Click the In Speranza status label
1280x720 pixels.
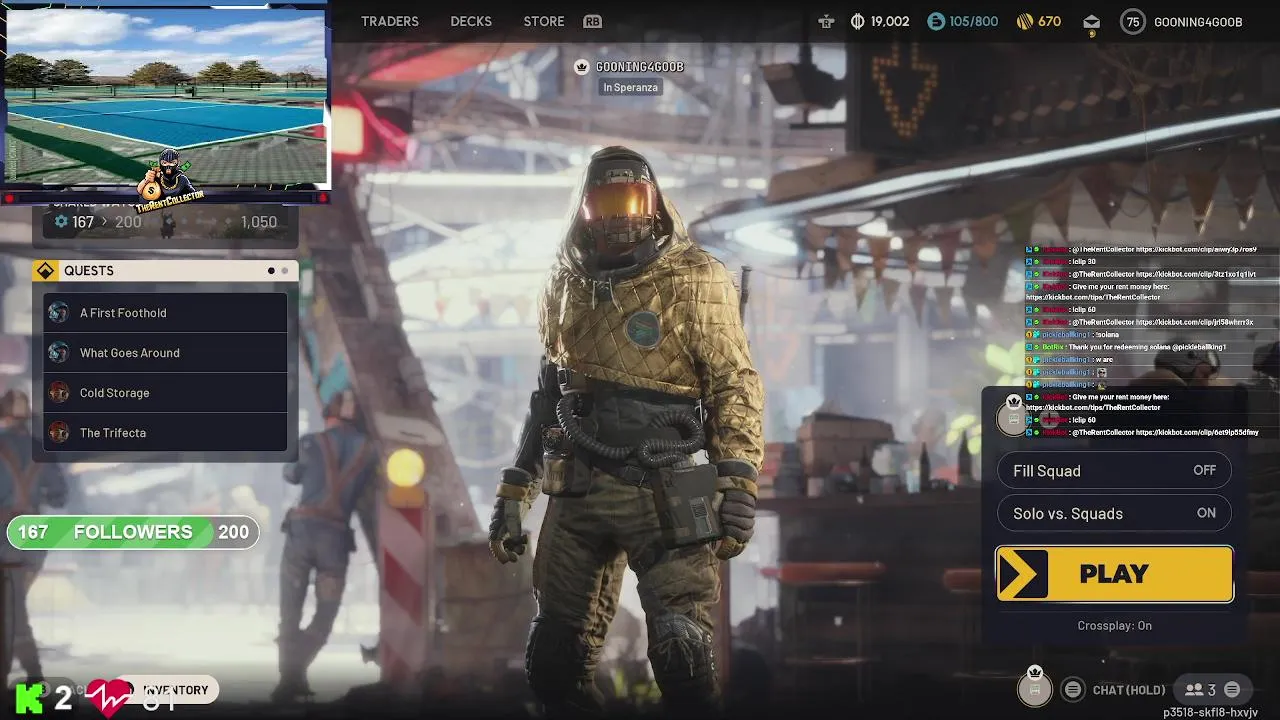(x=630, y=87)
